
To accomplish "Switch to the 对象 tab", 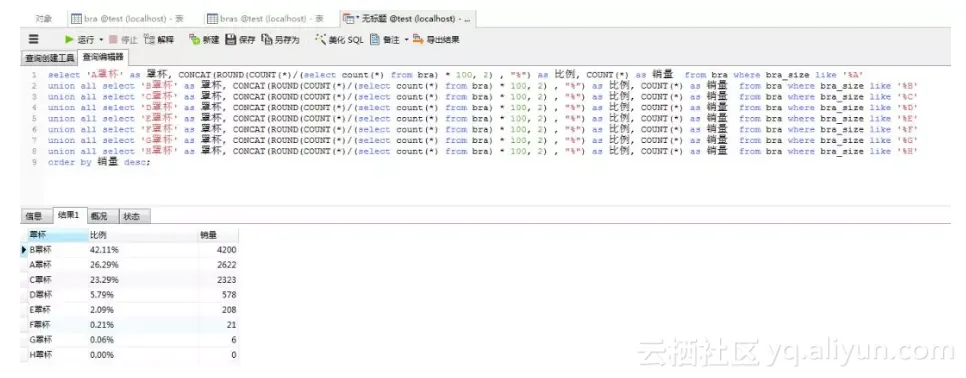I will click(x=44, y=18).
